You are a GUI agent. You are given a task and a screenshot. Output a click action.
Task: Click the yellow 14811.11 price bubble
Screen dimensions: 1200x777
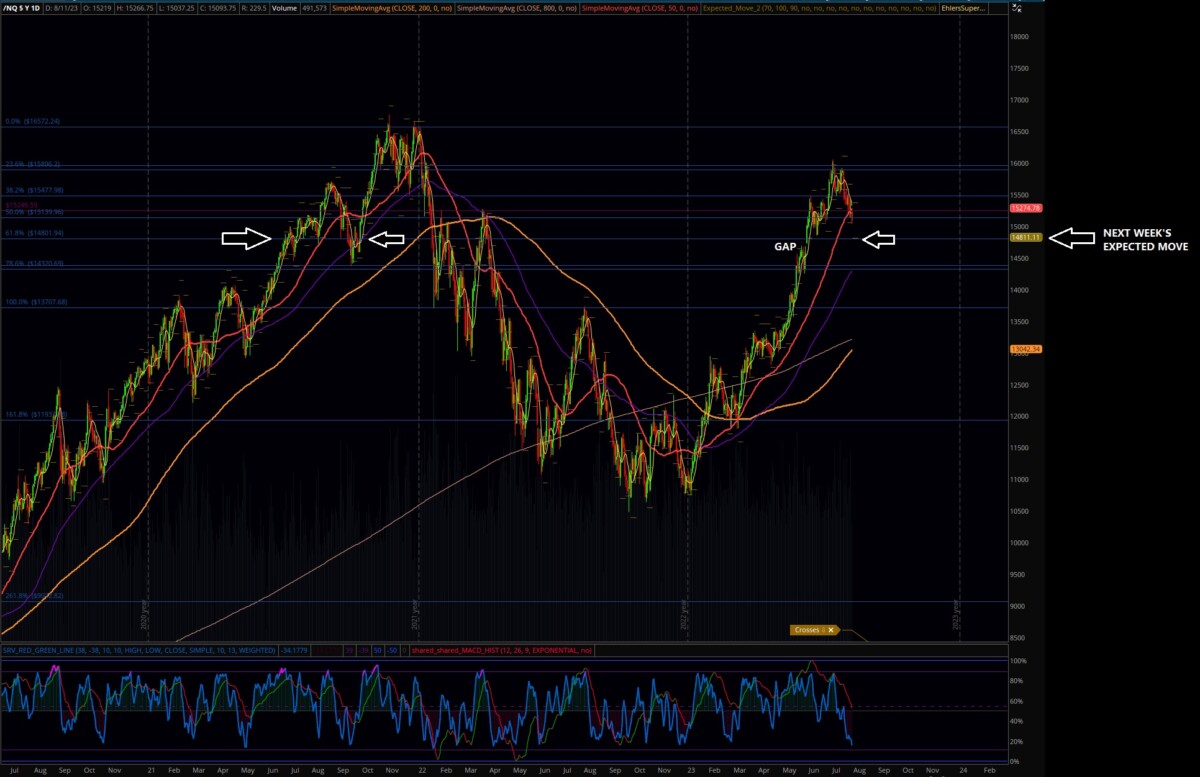click(x=1027, y=237)
